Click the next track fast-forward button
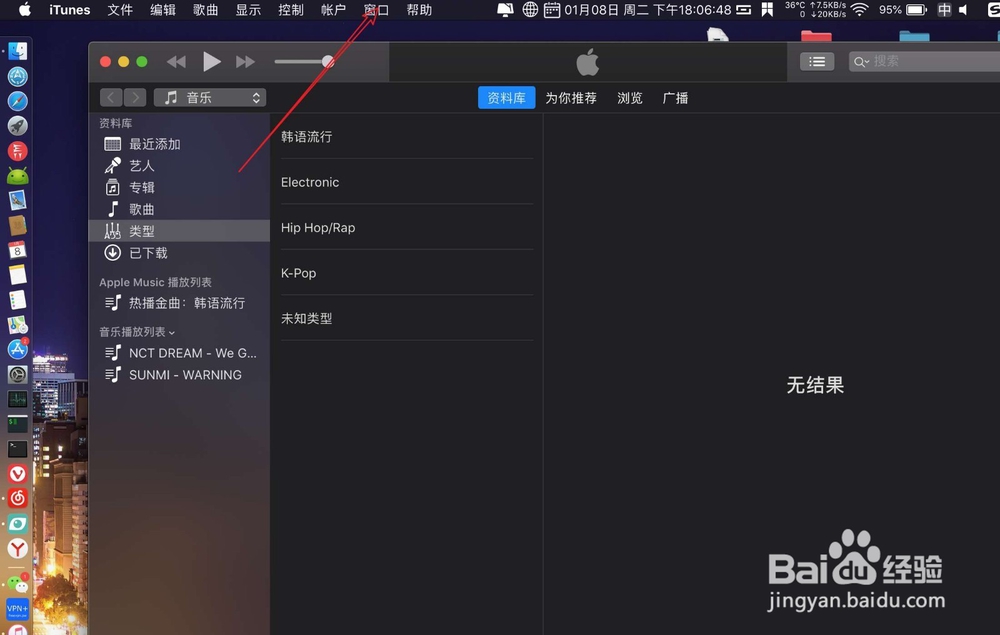Viewport: 1000px width, 635px height. [246, 62]
